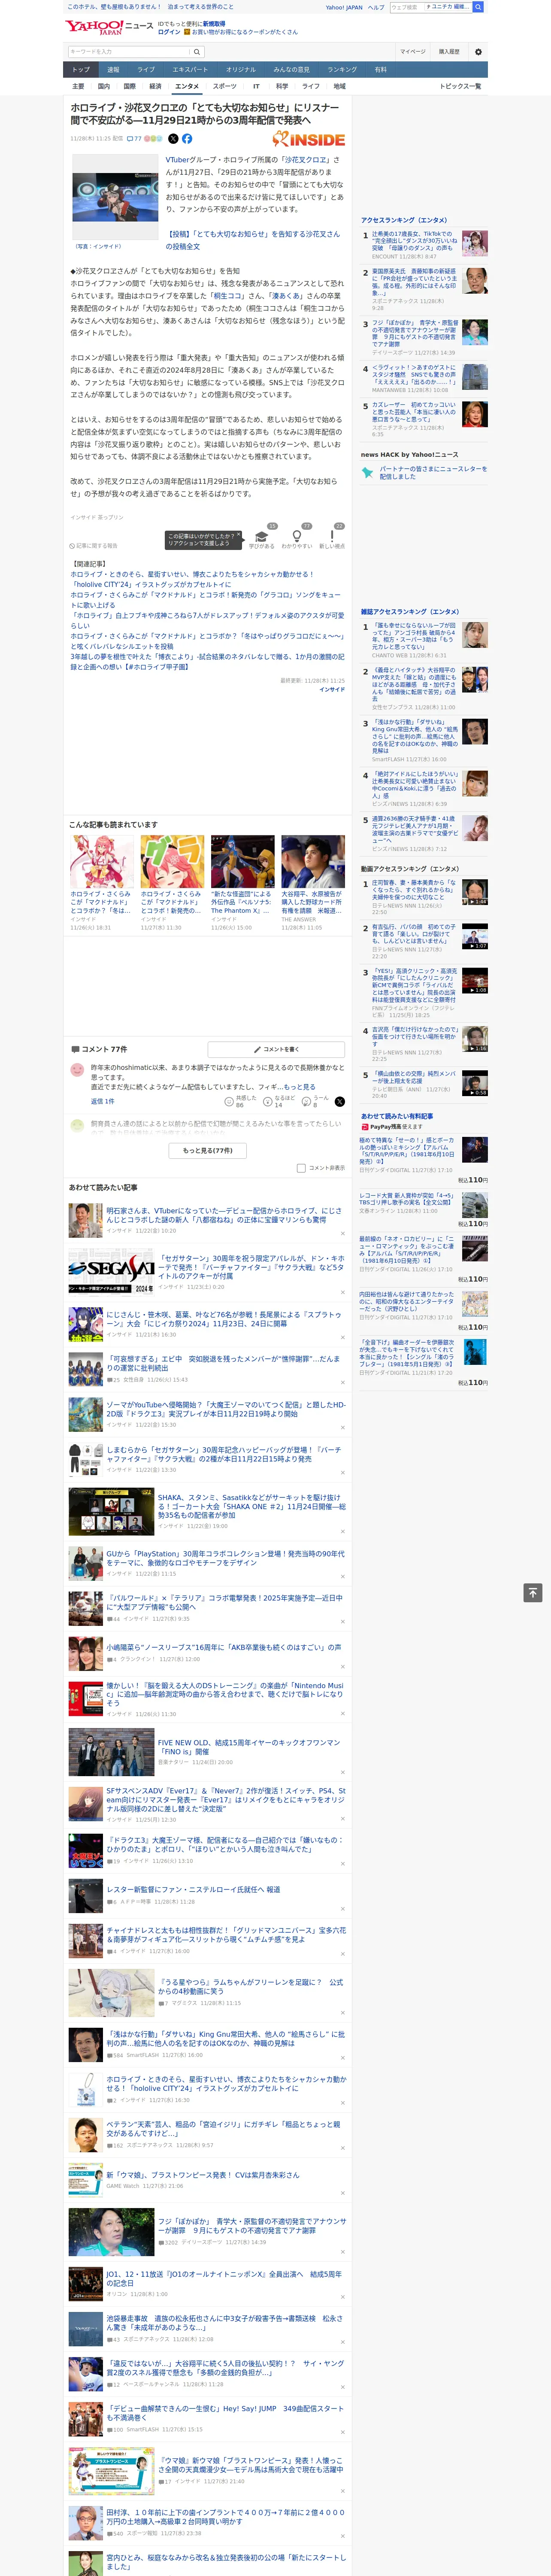Viewport: 551px width, 2576px height.
Task: Focus the top bar ウェブ検索 field
Action: [x=406, y=7]
